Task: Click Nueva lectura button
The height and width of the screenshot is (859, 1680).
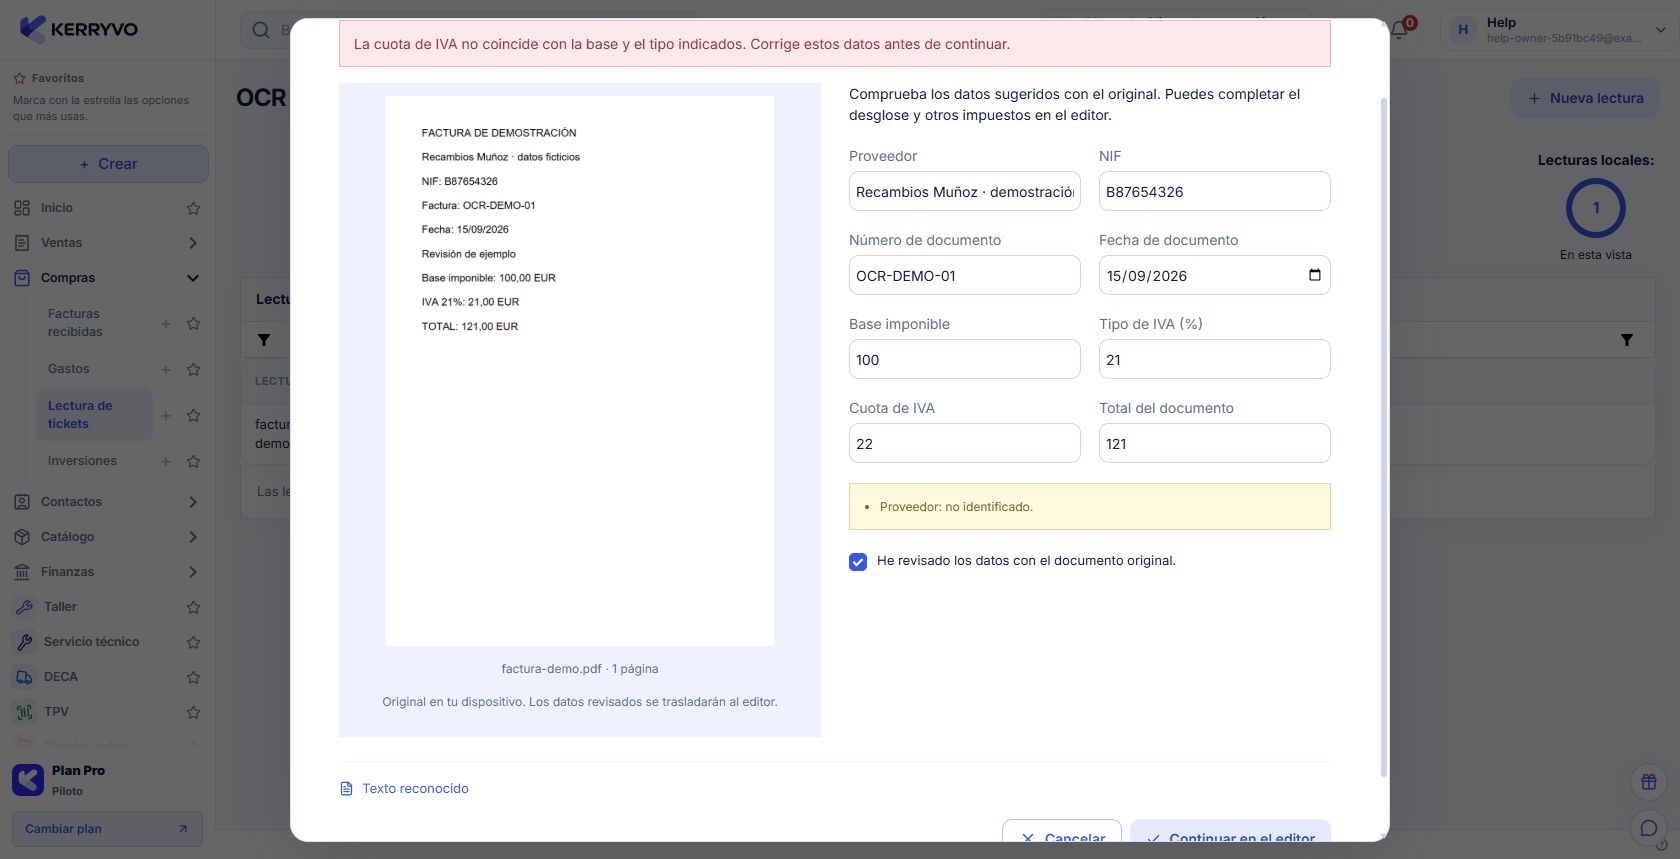Action: pos(1586,98)
